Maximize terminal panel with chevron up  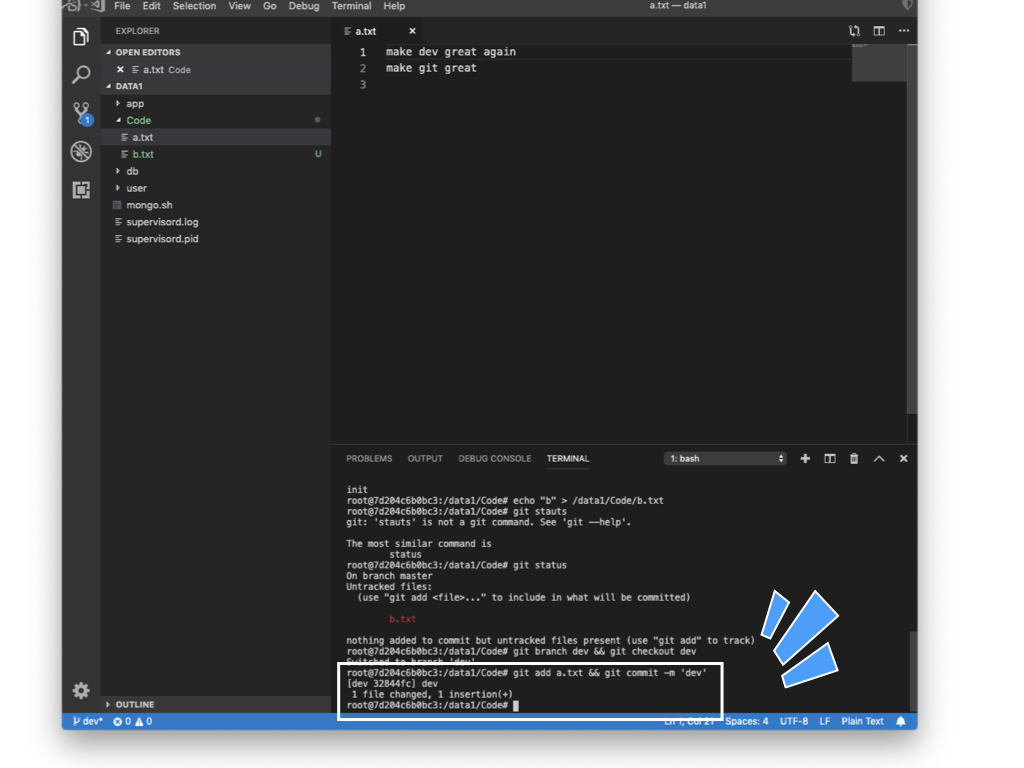(x=879, y=458)
